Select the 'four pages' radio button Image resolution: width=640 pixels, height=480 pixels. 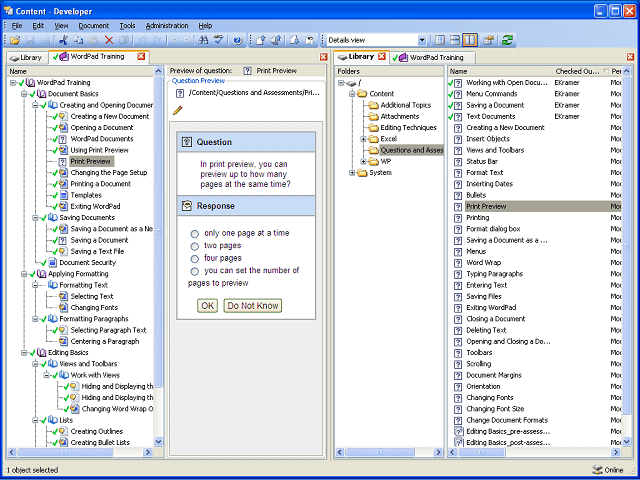pyautogui.click(x=195, y=259)
